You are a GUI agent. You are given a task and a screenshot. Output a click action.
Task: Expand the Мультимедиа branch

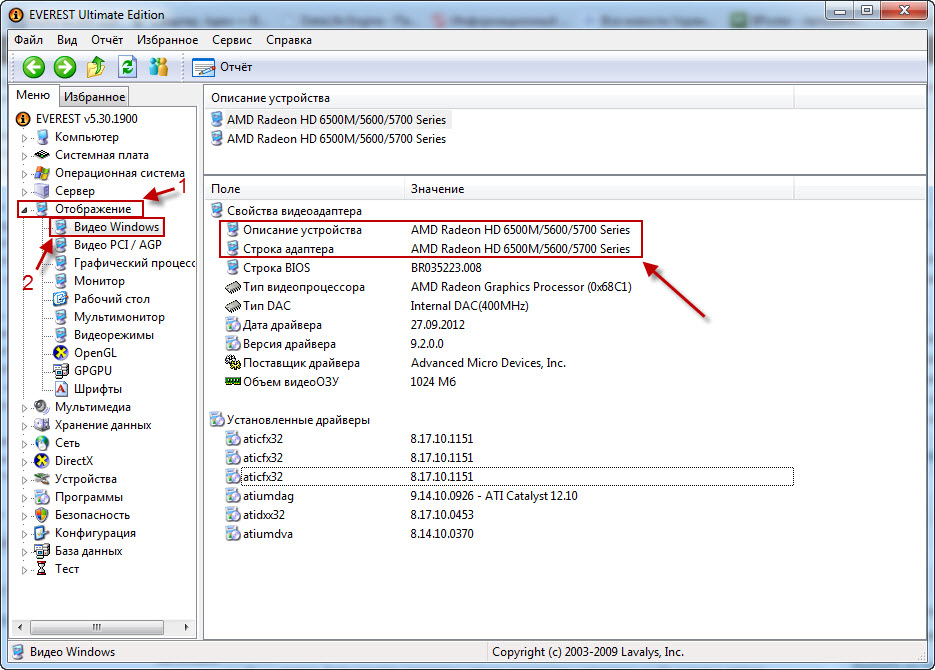24,408
